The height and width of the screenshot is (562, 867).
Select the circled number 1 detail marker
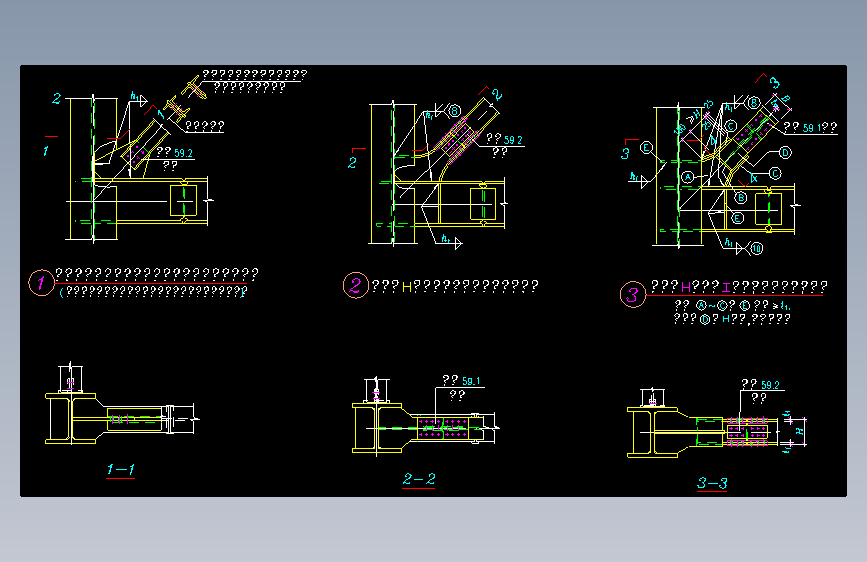pyautogui.click(x=41, y=283)
